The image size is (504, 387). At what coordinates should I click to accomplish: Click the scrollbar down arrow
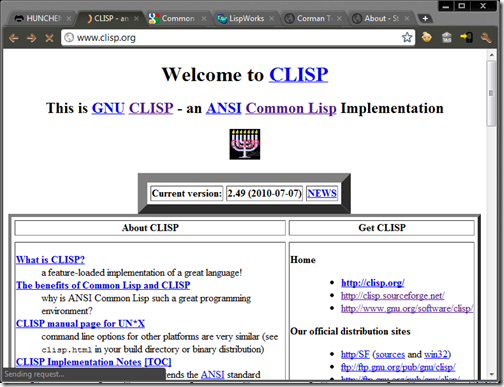[491, 374]
